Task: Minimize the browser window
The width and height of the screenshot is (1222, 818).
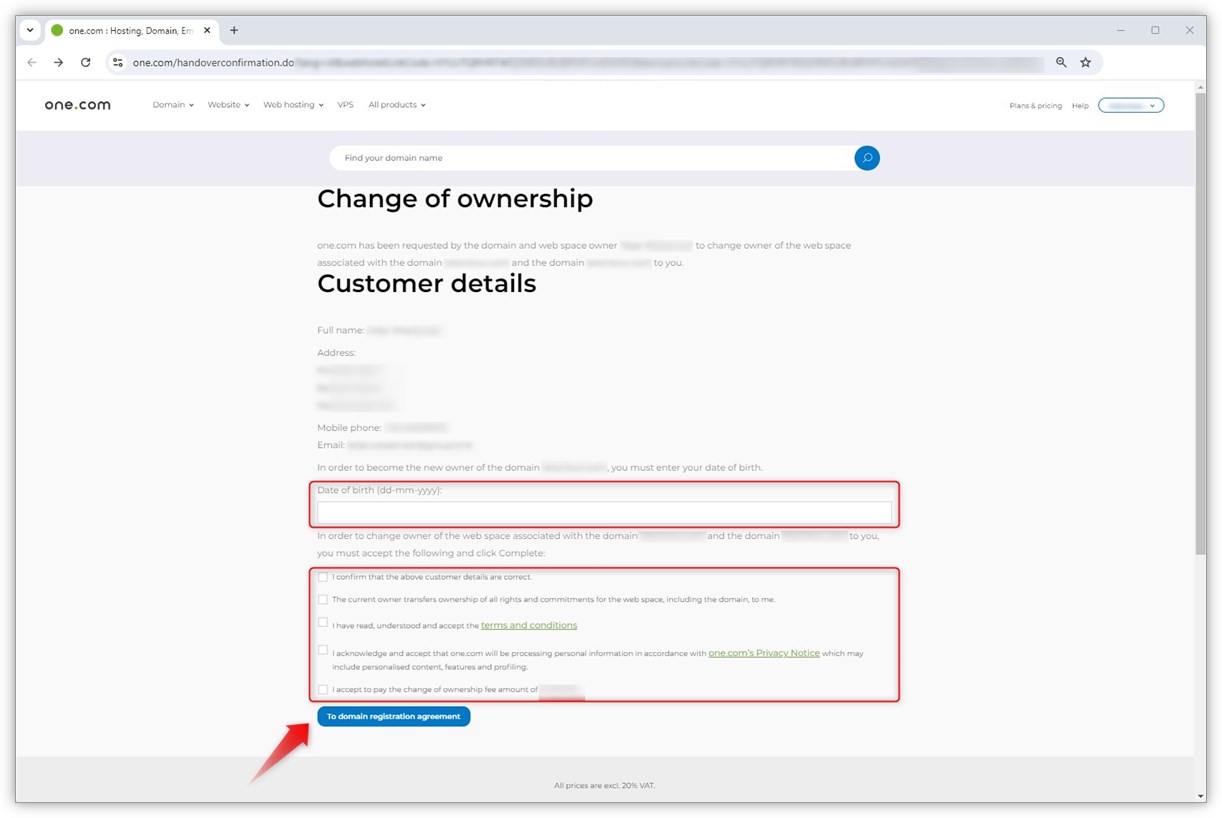Action: [1121, 30]
